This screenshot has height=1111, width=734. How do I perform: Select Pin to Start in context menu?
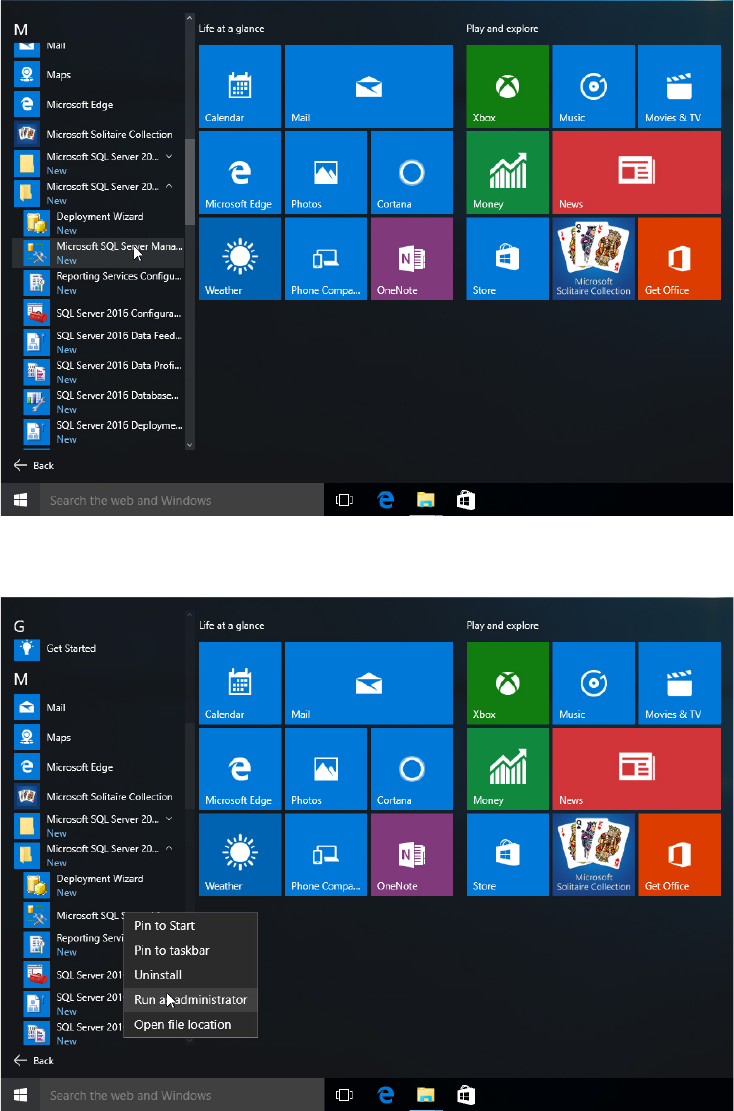190,925
